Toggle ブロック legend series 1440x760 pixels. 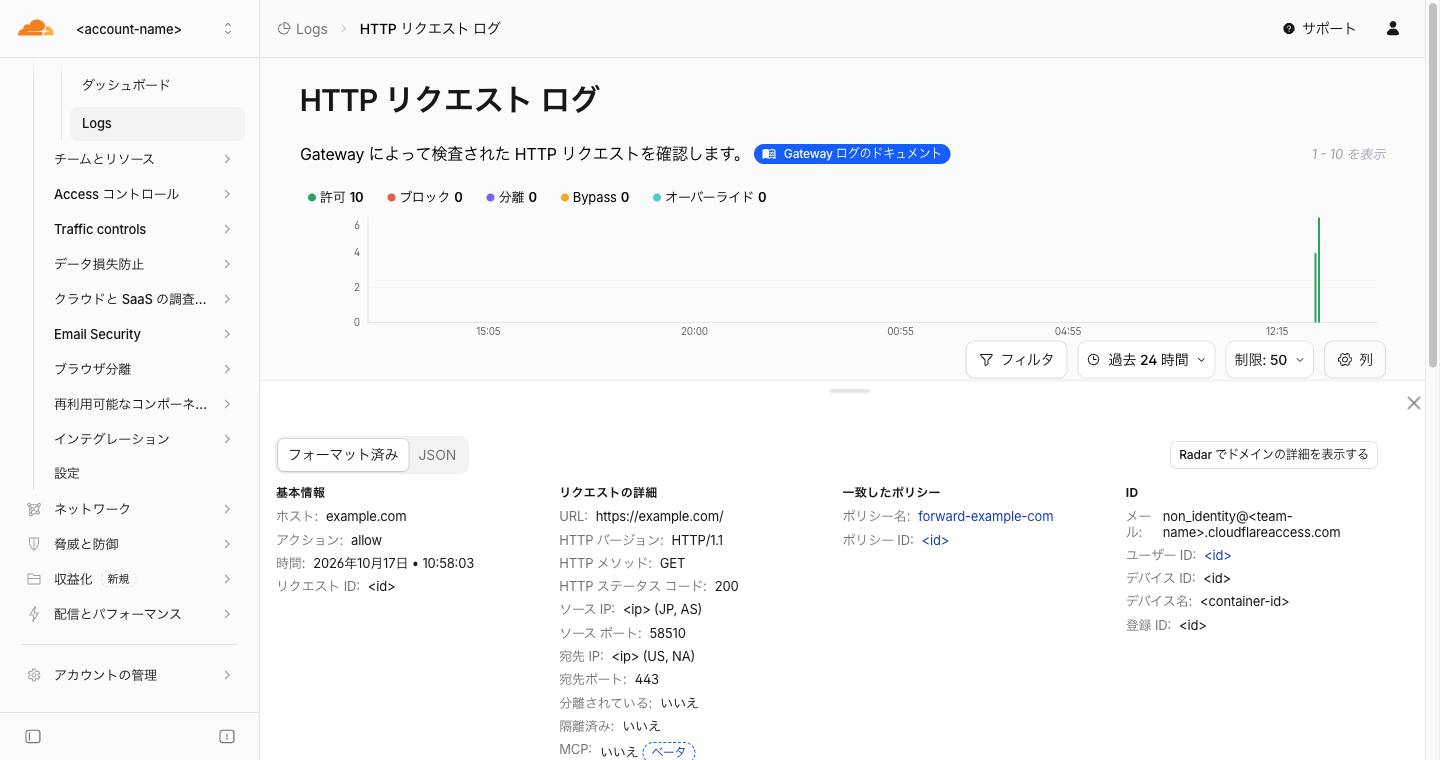click(x=425, y=197)
